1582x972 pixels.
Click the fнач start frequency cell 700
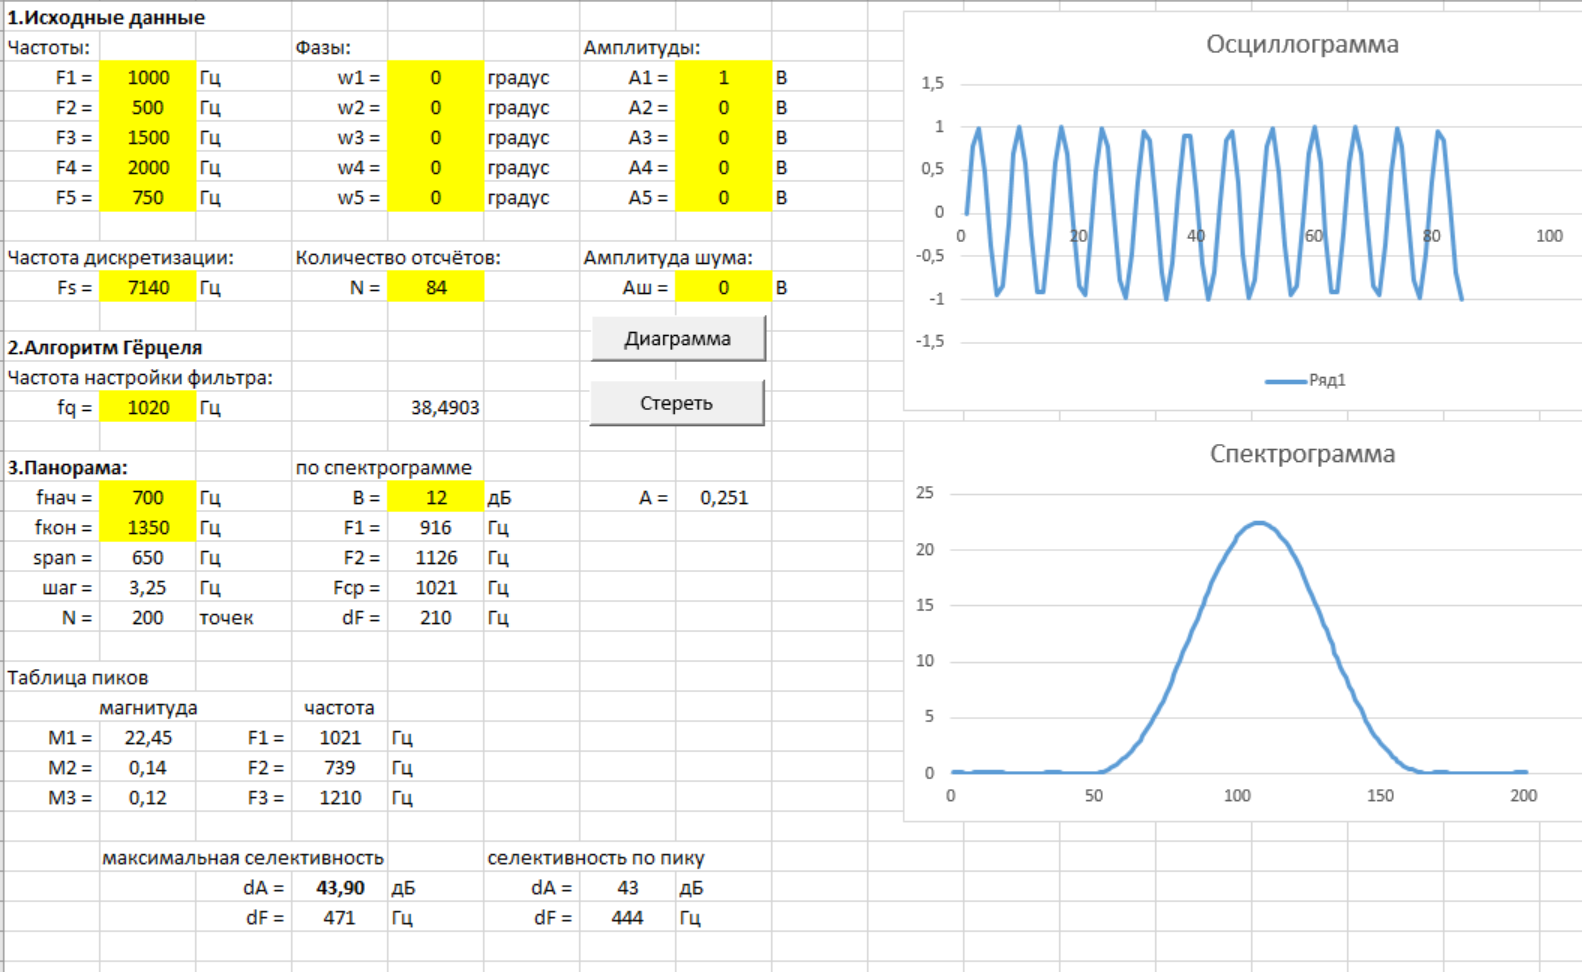[x=148, y=498]
